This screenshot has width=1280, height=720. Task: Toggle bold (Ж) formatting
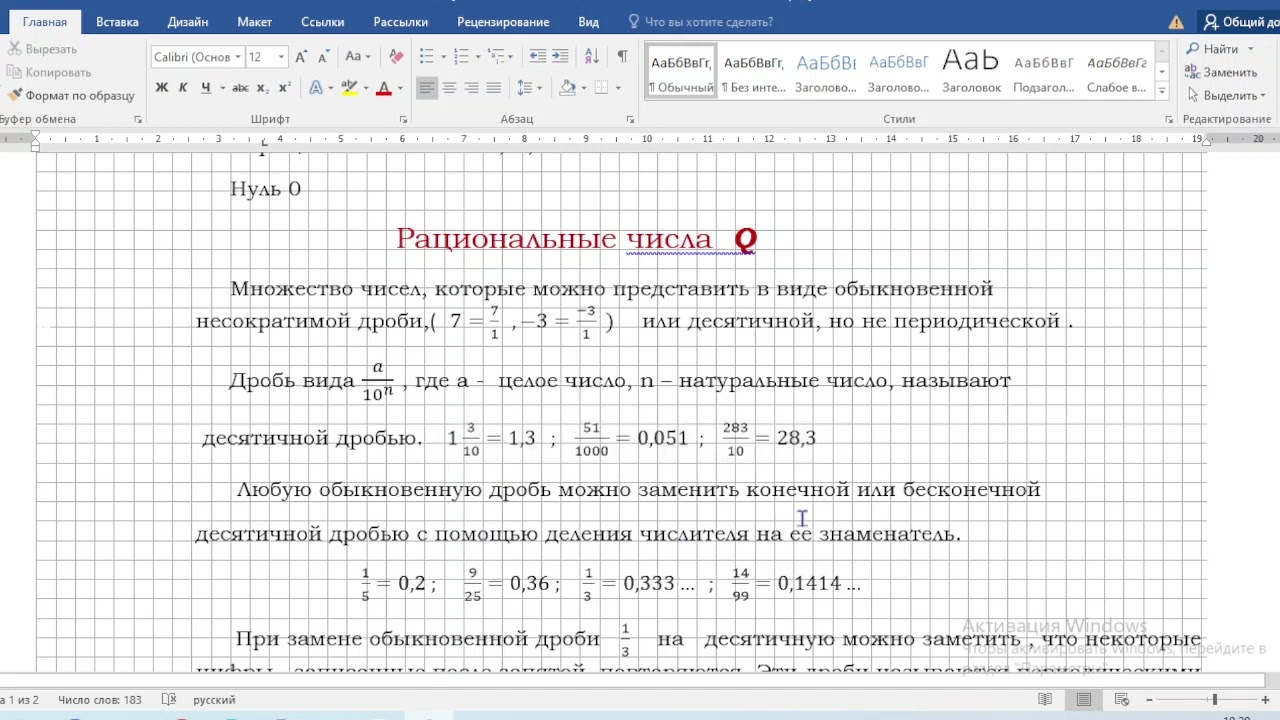tap(161, 88)
